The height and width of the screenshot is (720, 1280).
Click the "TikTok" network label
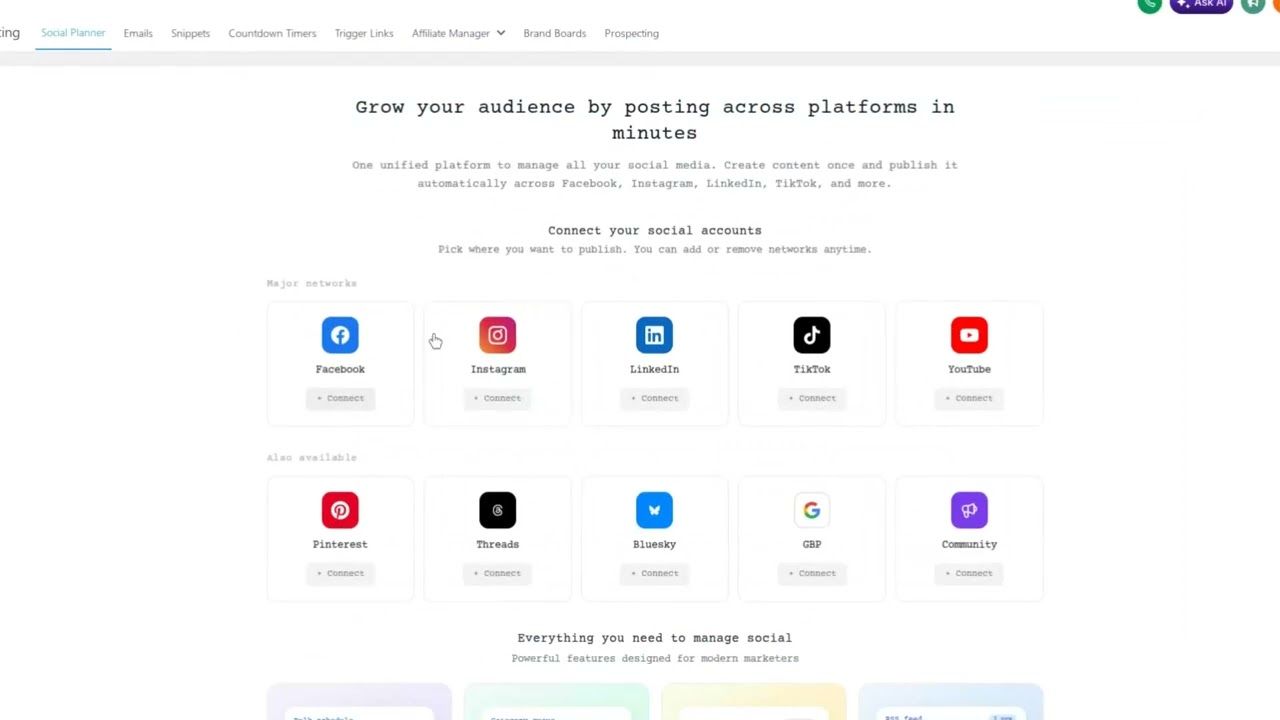(812, 369)
